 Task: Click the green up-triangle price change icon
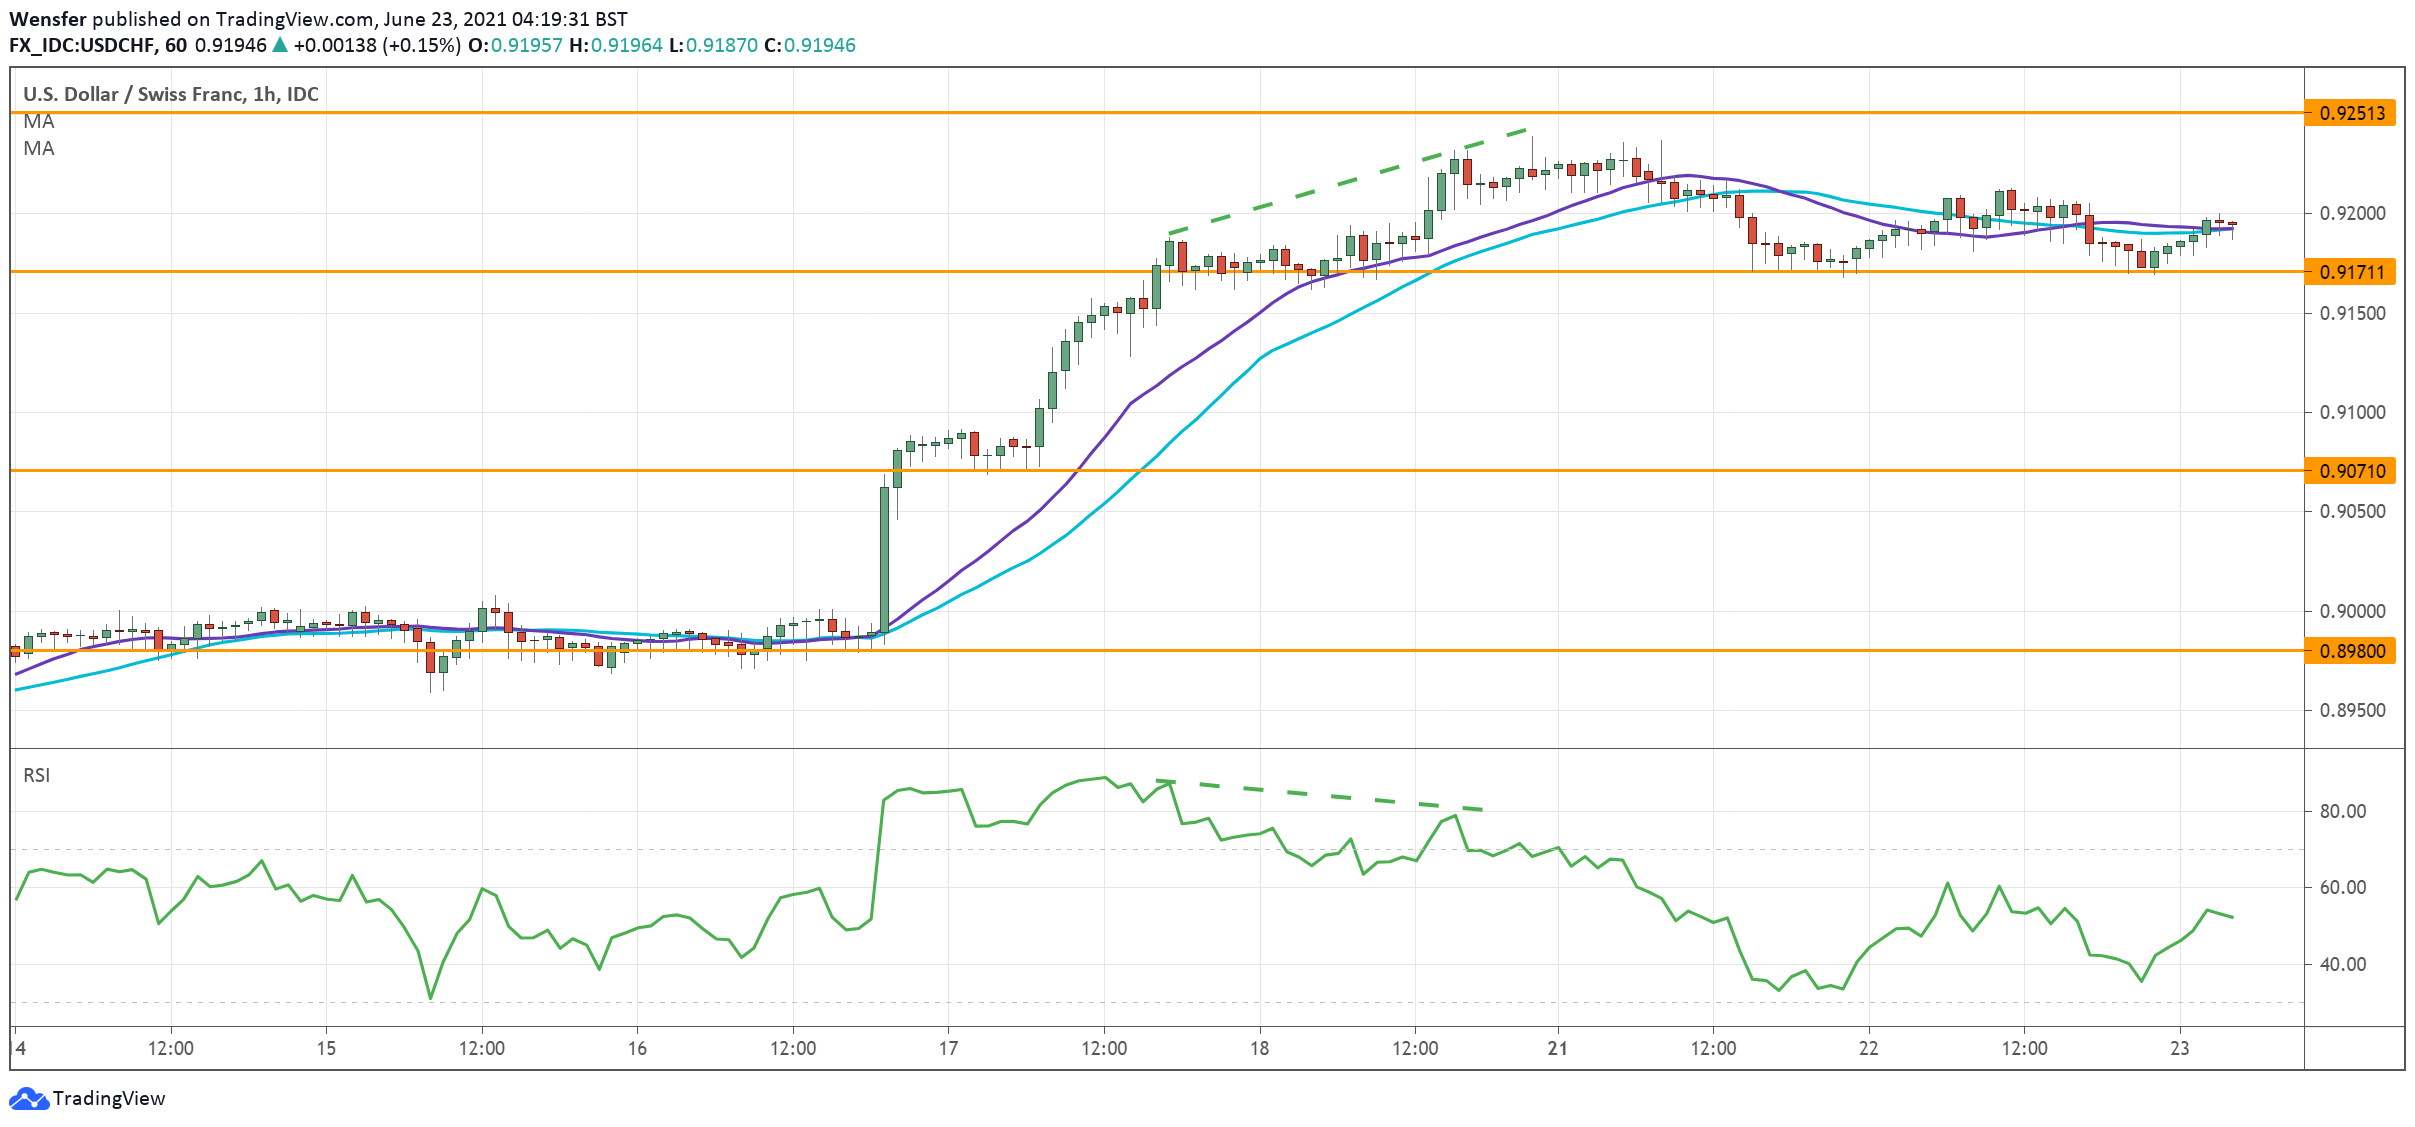[x=280, y=45]
